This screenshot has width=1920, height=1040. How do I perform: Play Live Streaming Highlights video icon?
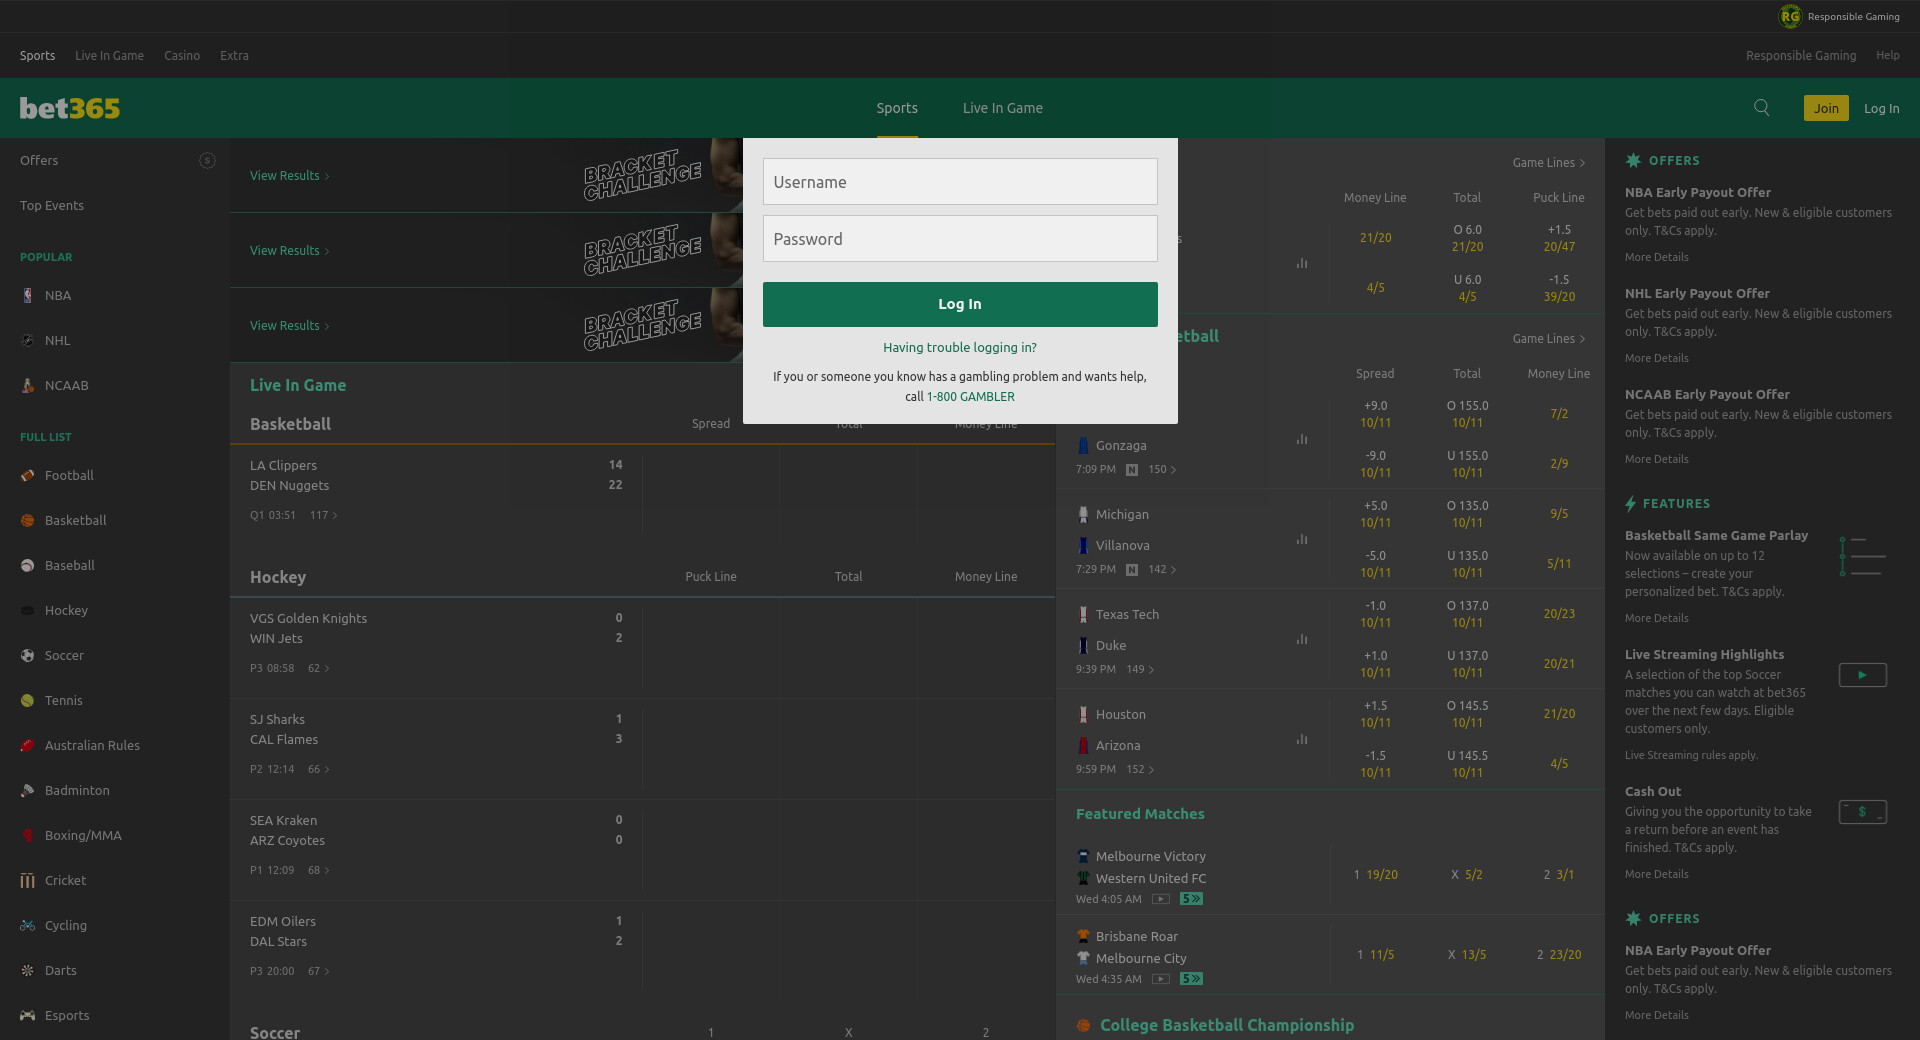tap(1862, 675)
